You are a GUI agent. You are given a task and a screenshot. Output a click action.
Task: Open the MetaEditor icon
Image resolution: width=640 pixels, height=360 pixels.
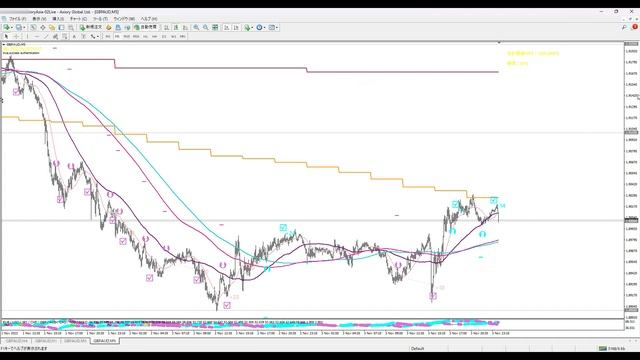[x=109, y=27]
